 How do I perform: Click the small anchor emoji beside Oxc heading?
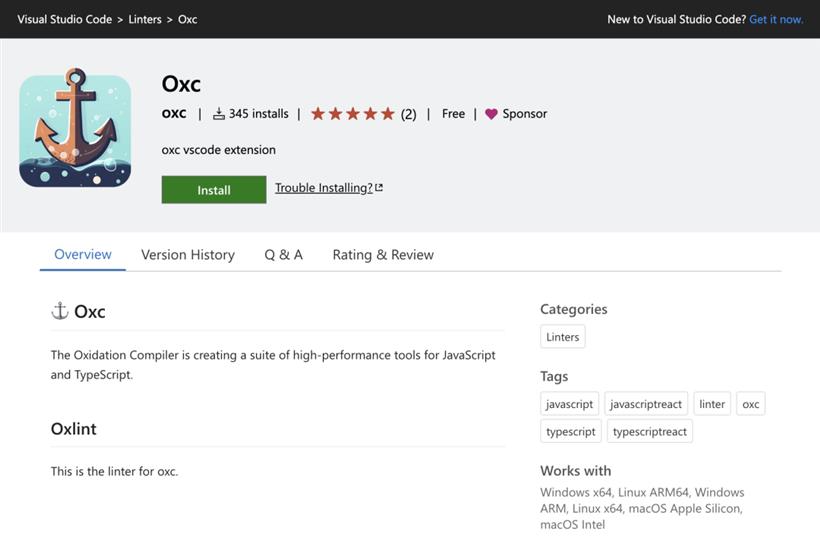click(60, 311)
